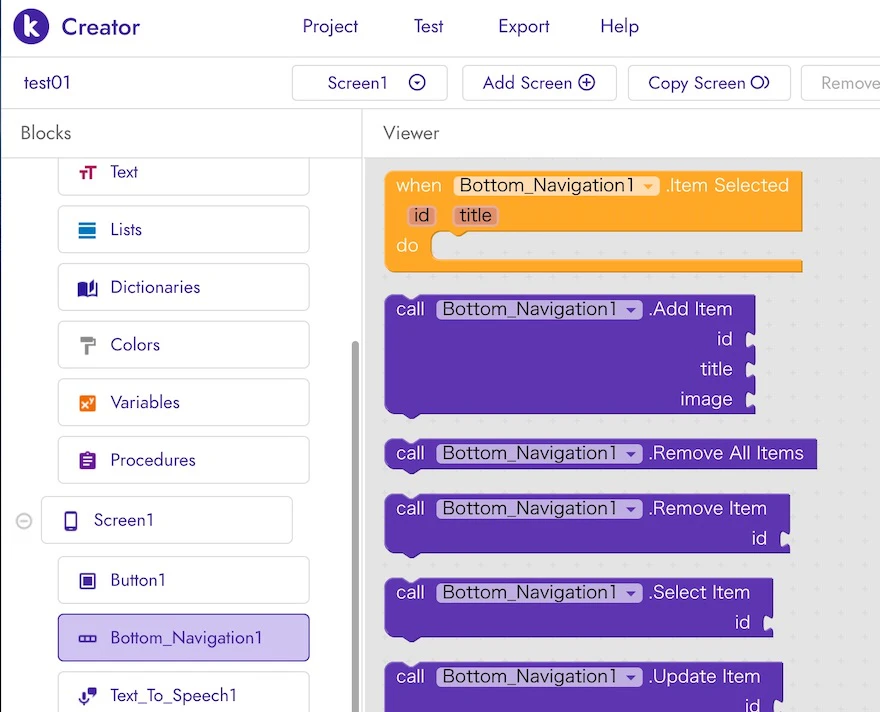Screen dimensions: 880x712
Task: Click the Text category icon
Action: pos(88,172)
